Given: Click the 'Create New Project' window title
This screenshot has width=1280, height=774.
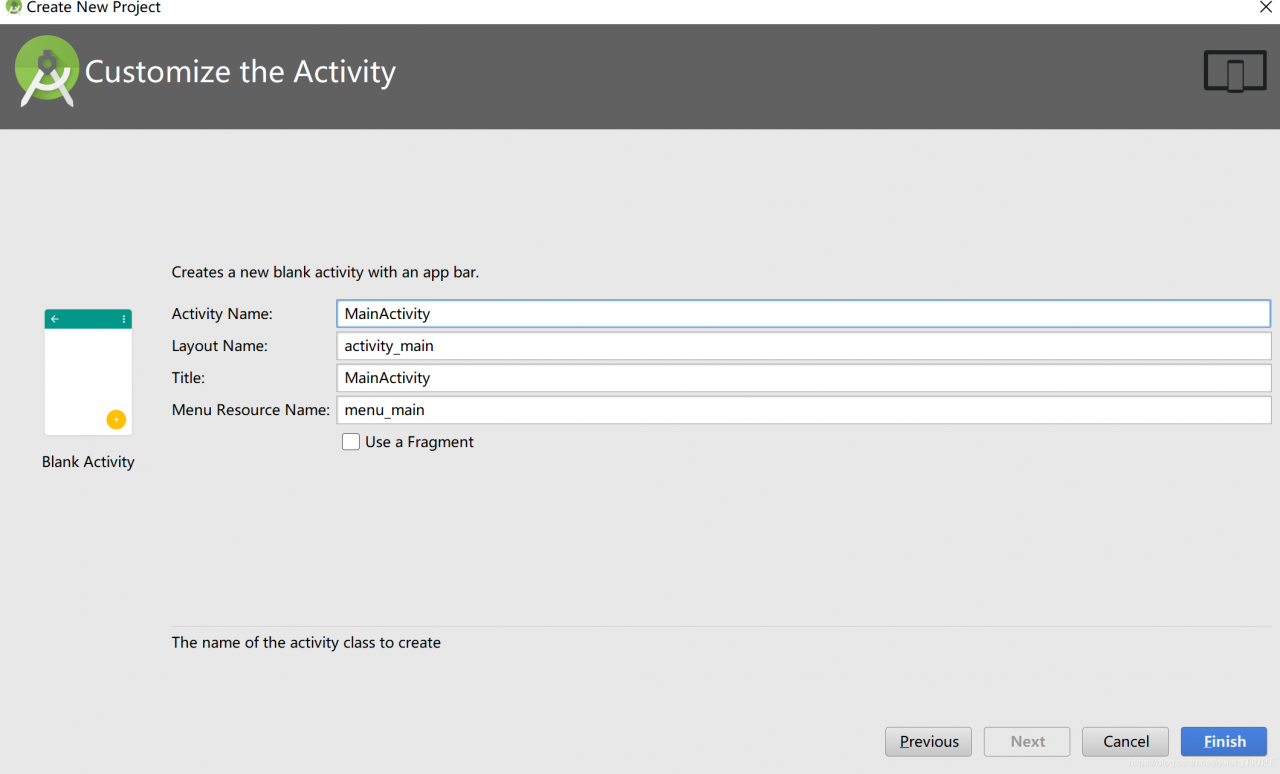Looking at the screenshot, I should click(x=94, y=7).
